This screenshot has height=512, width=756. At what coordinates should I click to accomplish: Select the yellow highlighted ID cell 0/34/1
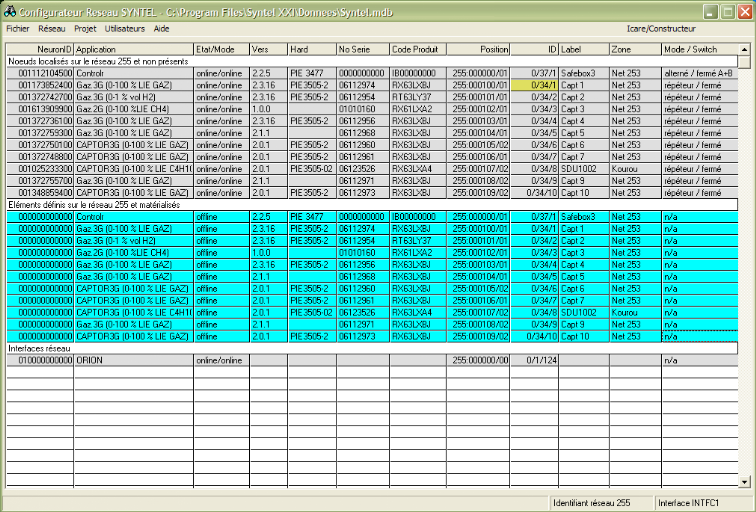click(x=535, y=85)
